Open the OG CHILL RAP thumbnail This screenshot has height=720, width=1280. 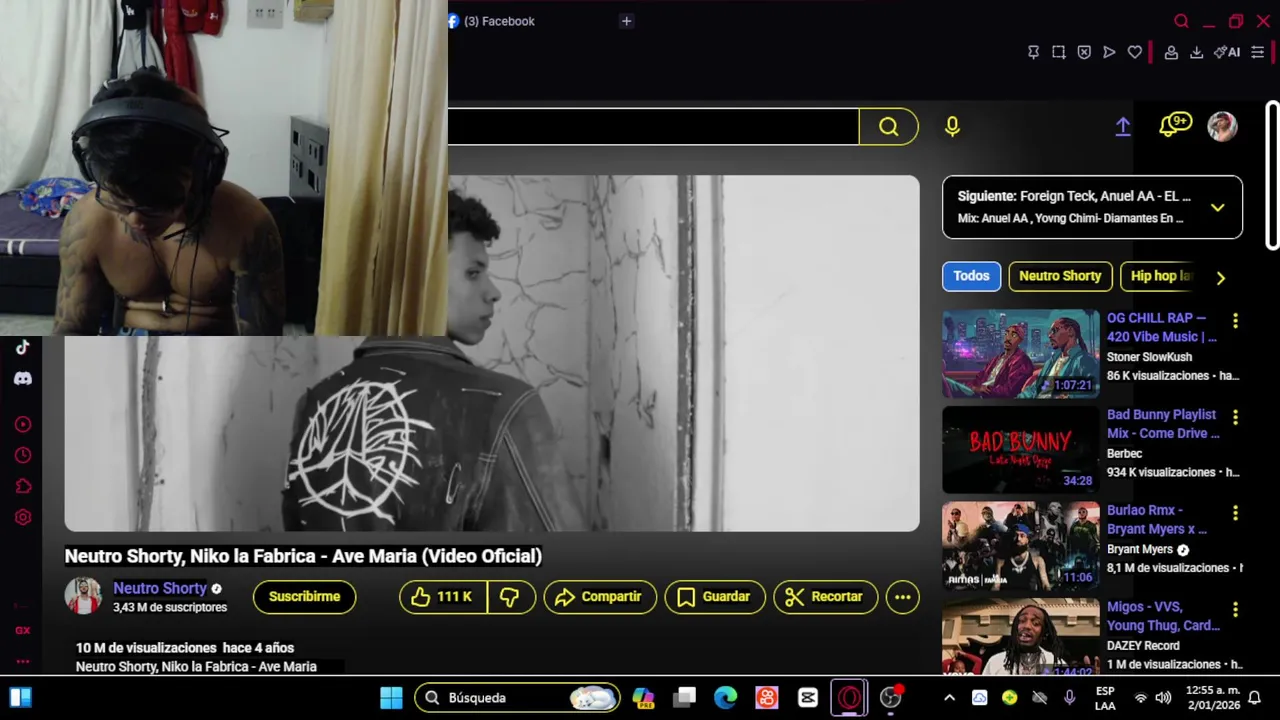[1020, 354]
